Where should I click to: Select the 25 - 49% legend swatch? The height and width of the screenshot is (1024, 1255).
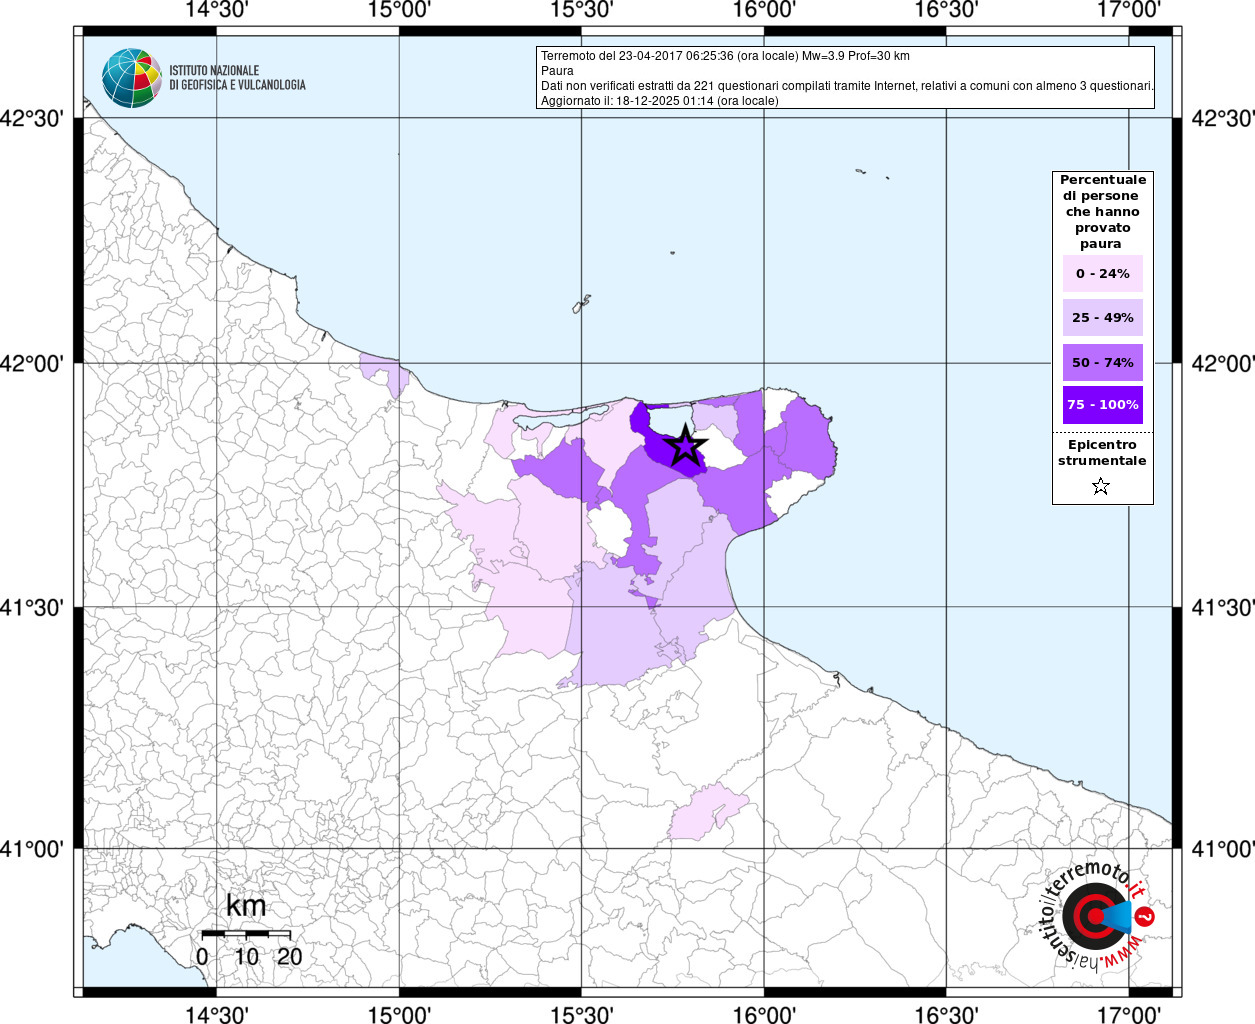pyautogui.click(x=1102, y=318)
